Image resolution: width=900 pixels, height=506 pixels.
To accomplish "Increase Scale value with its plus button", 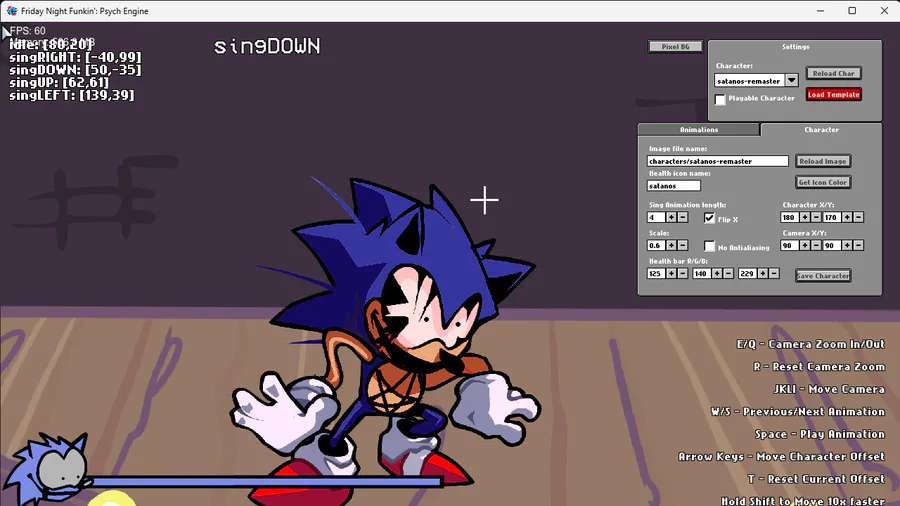I will pos(671,246).
